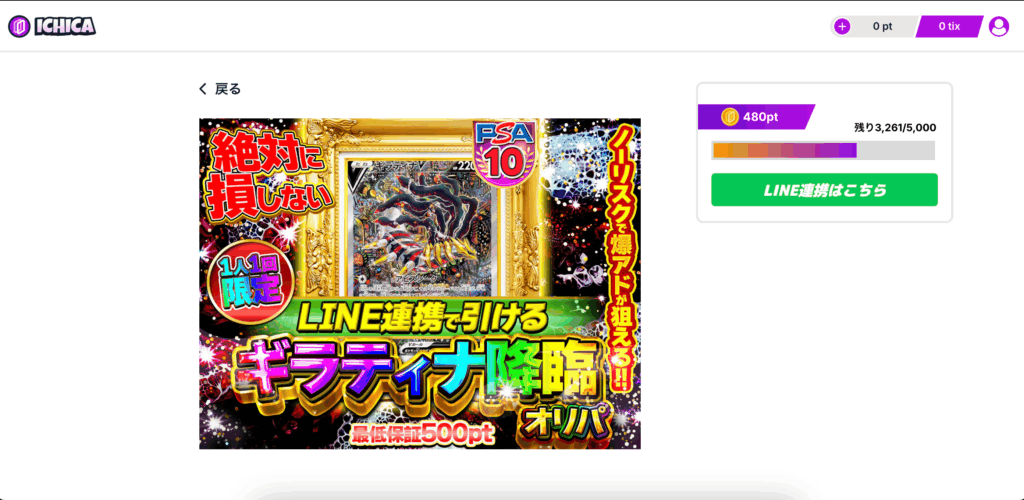Select the purple 480pt price badge
Image resolution: width=1024 pixels, height=500 pixels.
coord(756,117)
